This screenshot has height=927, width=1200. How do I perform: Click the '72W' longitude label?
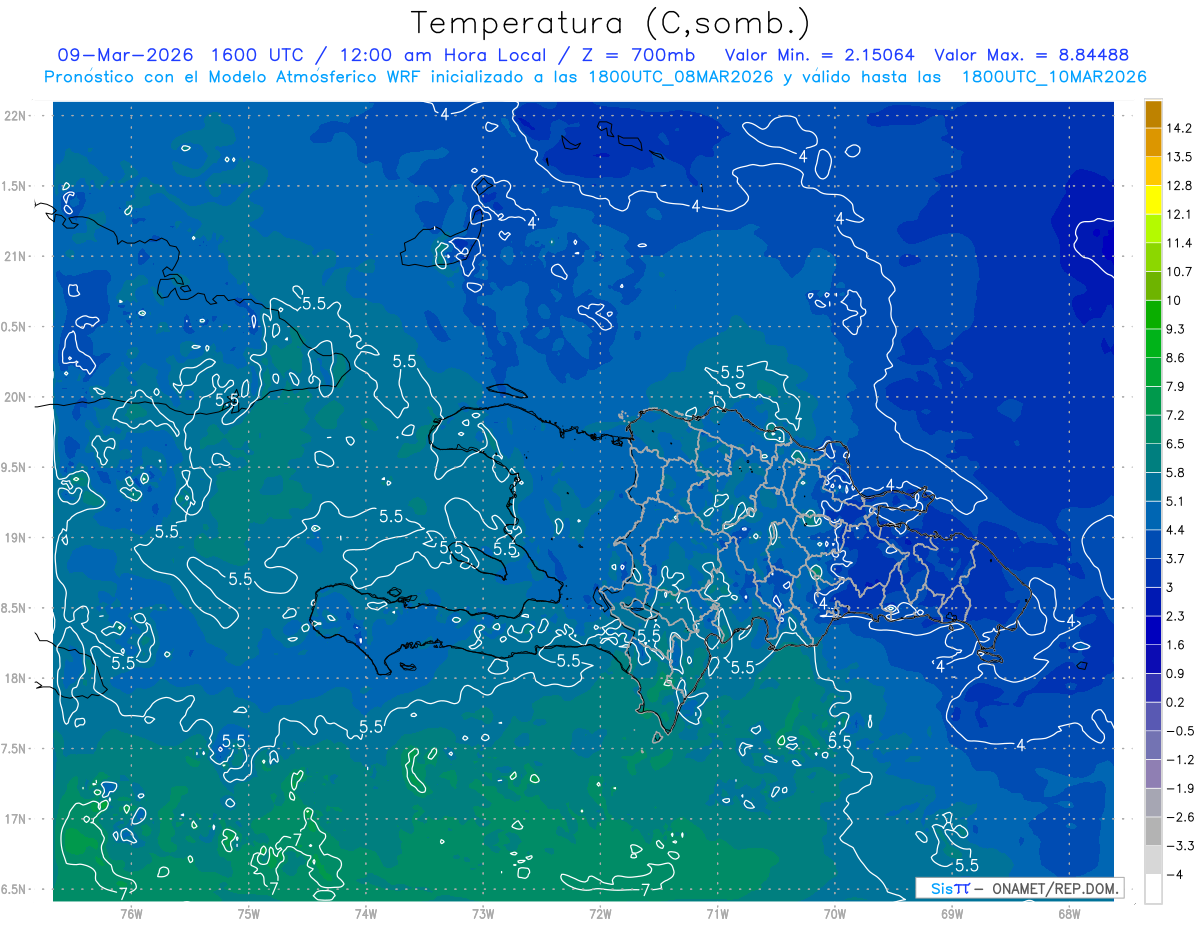[600, 914]
